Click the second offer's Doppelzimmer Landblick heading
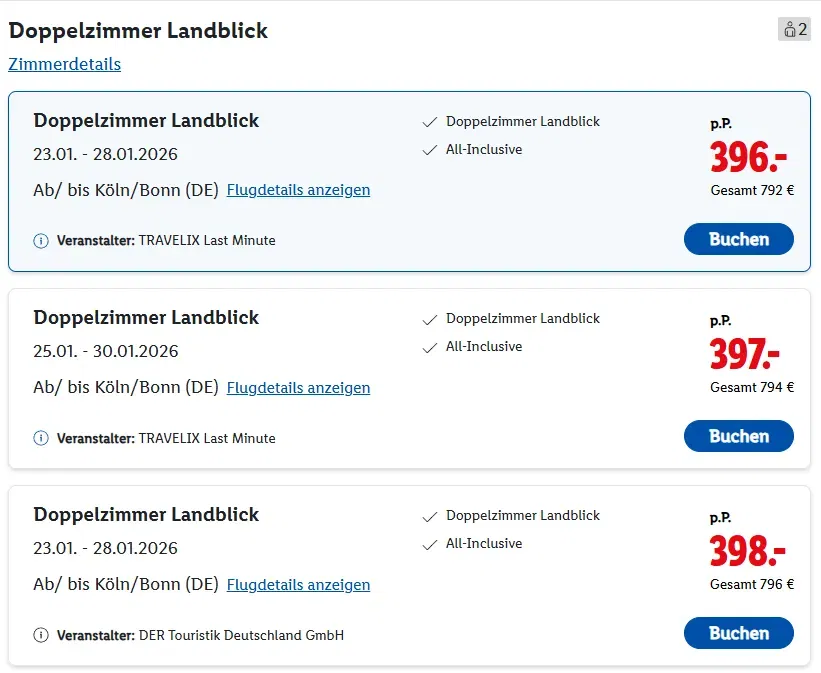The image size is (821, 673). pyautogui.click(x=146, y=317)
